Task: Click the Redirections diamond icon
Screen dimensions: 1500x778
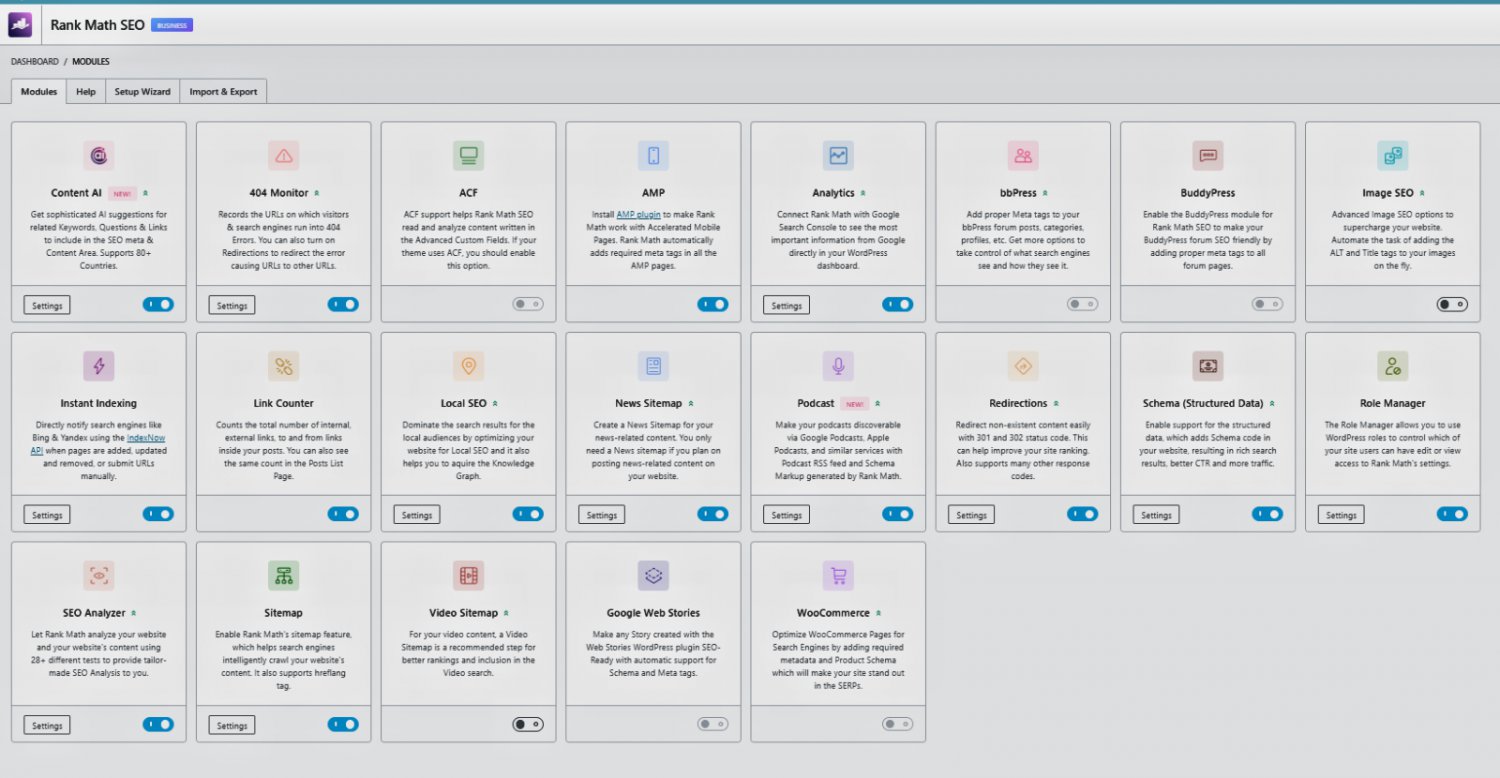Action: [x=1023, y=366]
